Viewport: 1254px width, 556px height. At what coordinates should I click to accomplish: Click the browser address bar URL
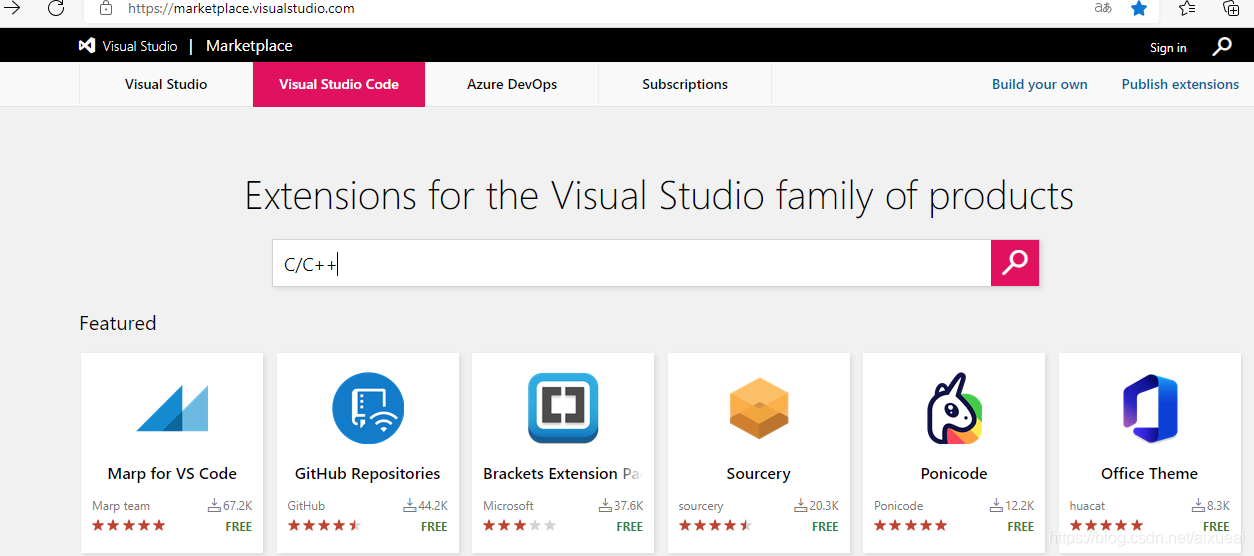tap(241, 8)
